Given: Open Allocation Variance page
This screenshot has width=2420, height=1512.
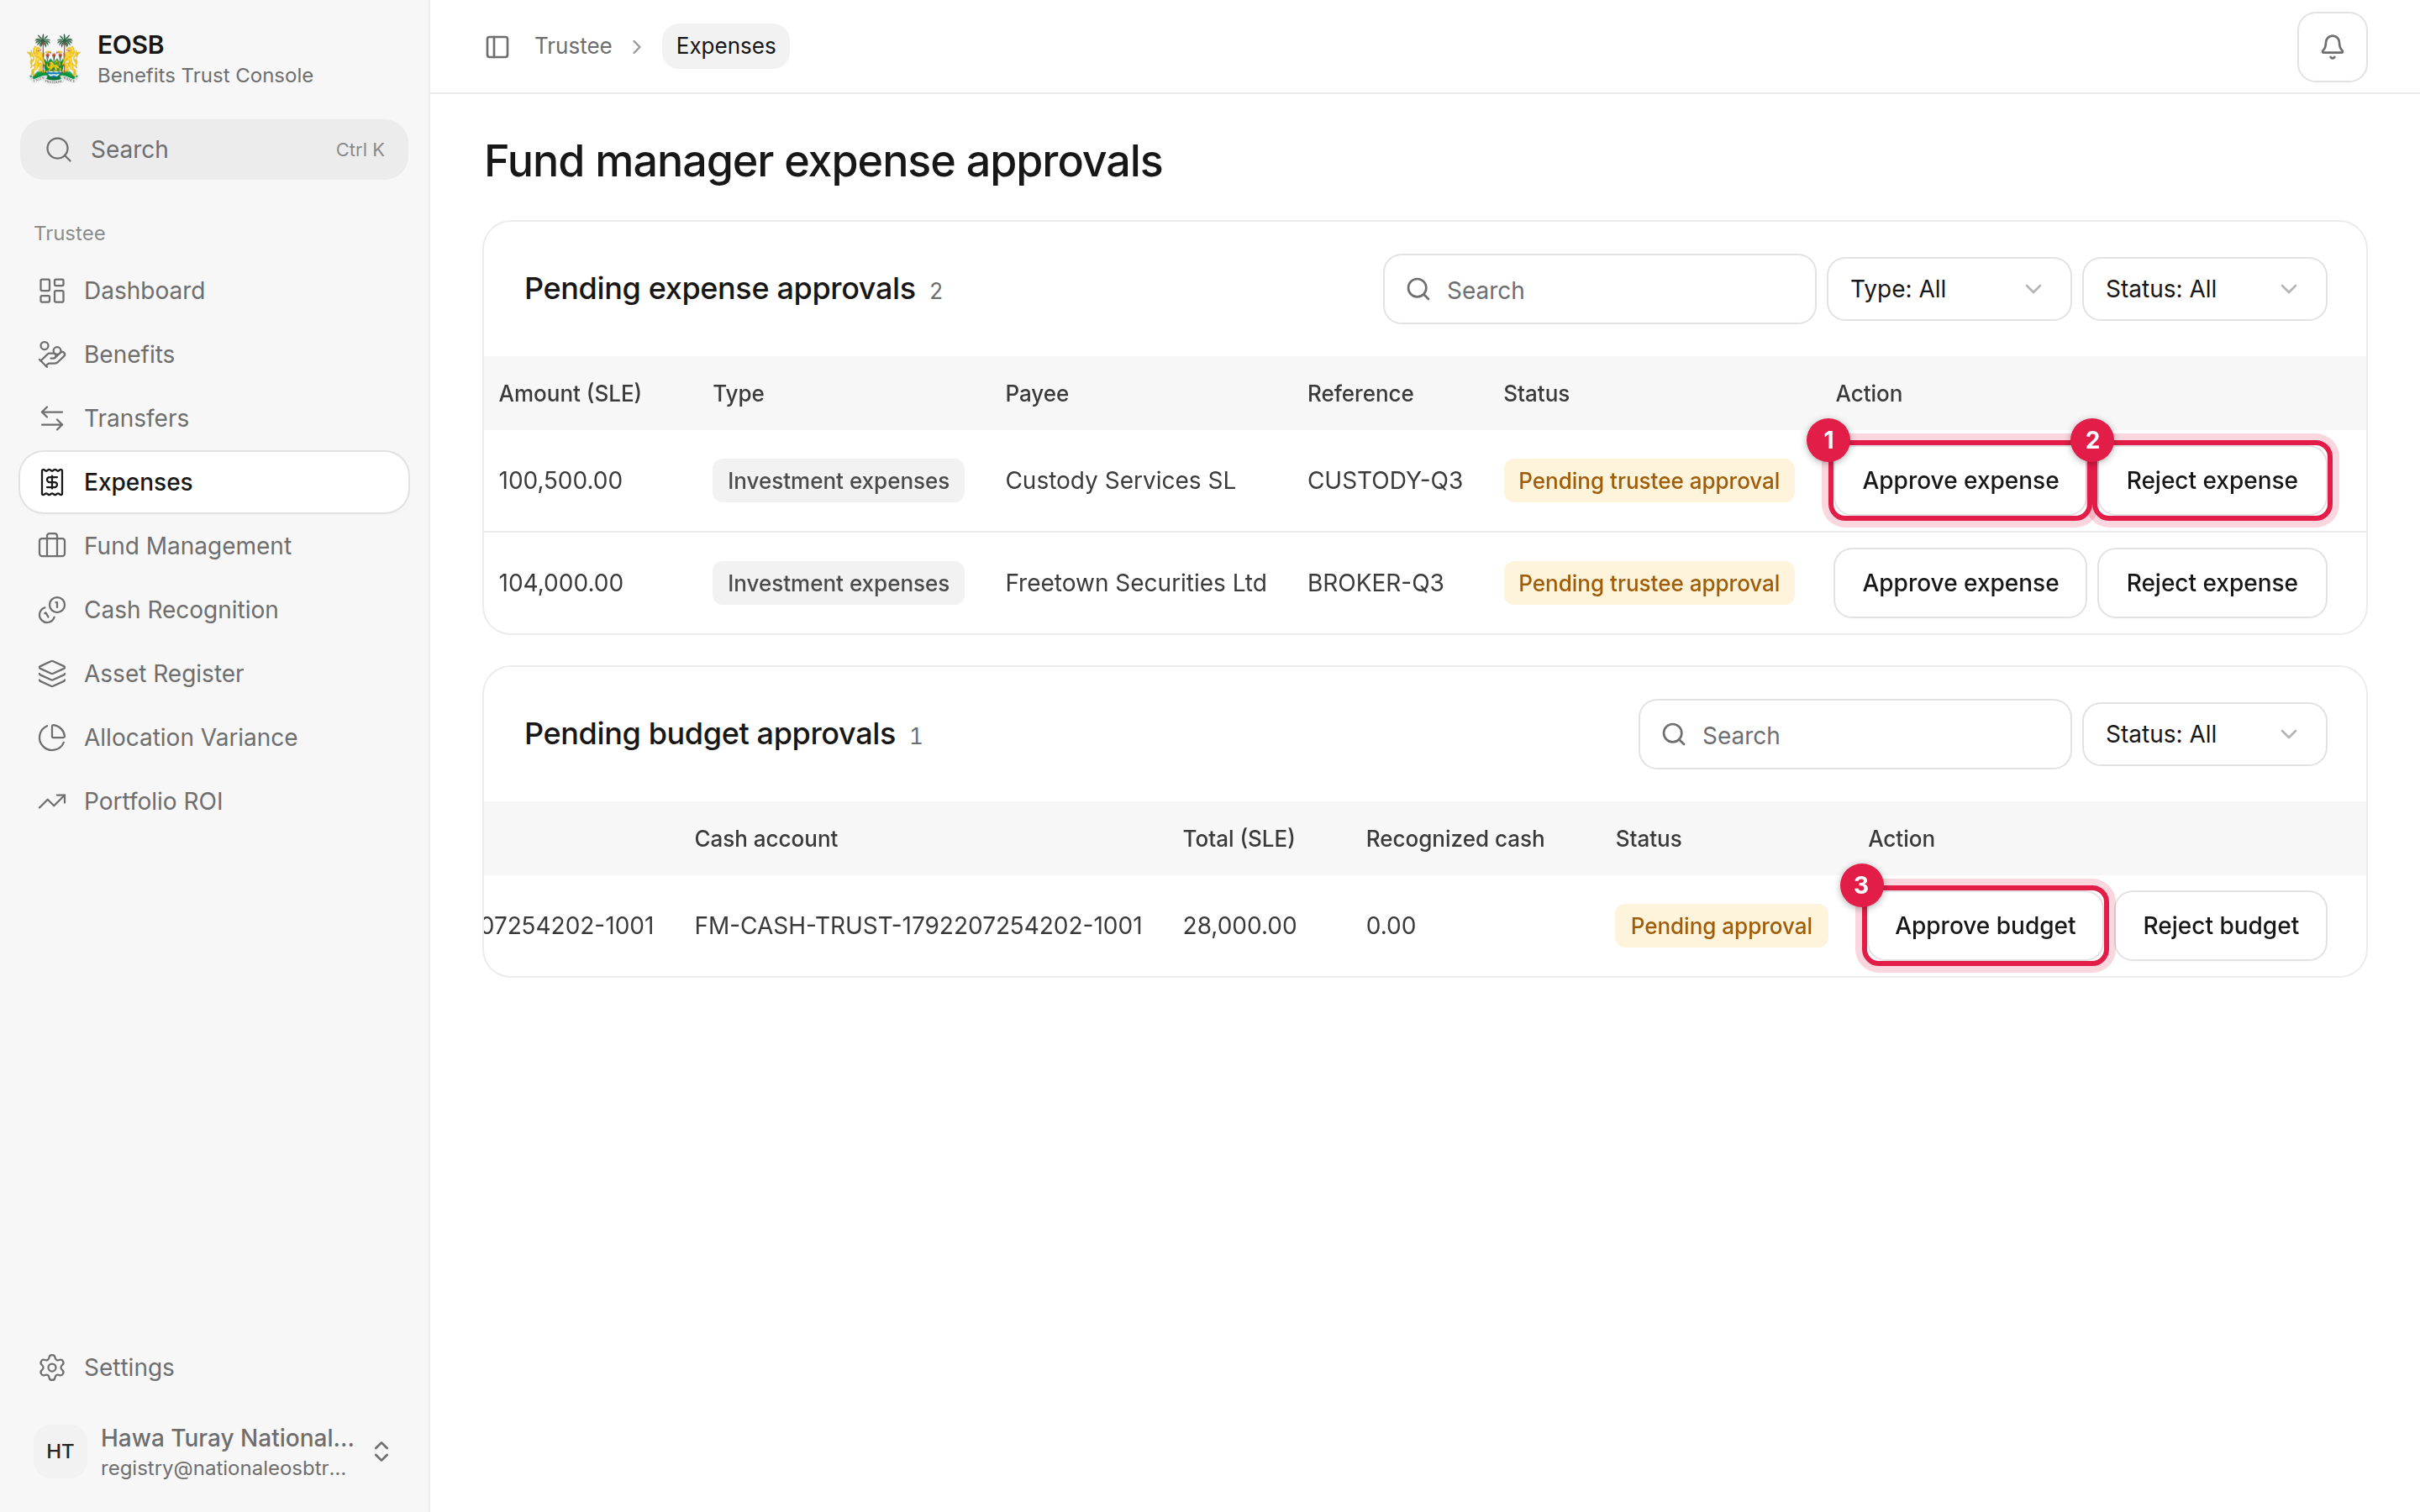Looking at the screenshot, I should 214,738.
